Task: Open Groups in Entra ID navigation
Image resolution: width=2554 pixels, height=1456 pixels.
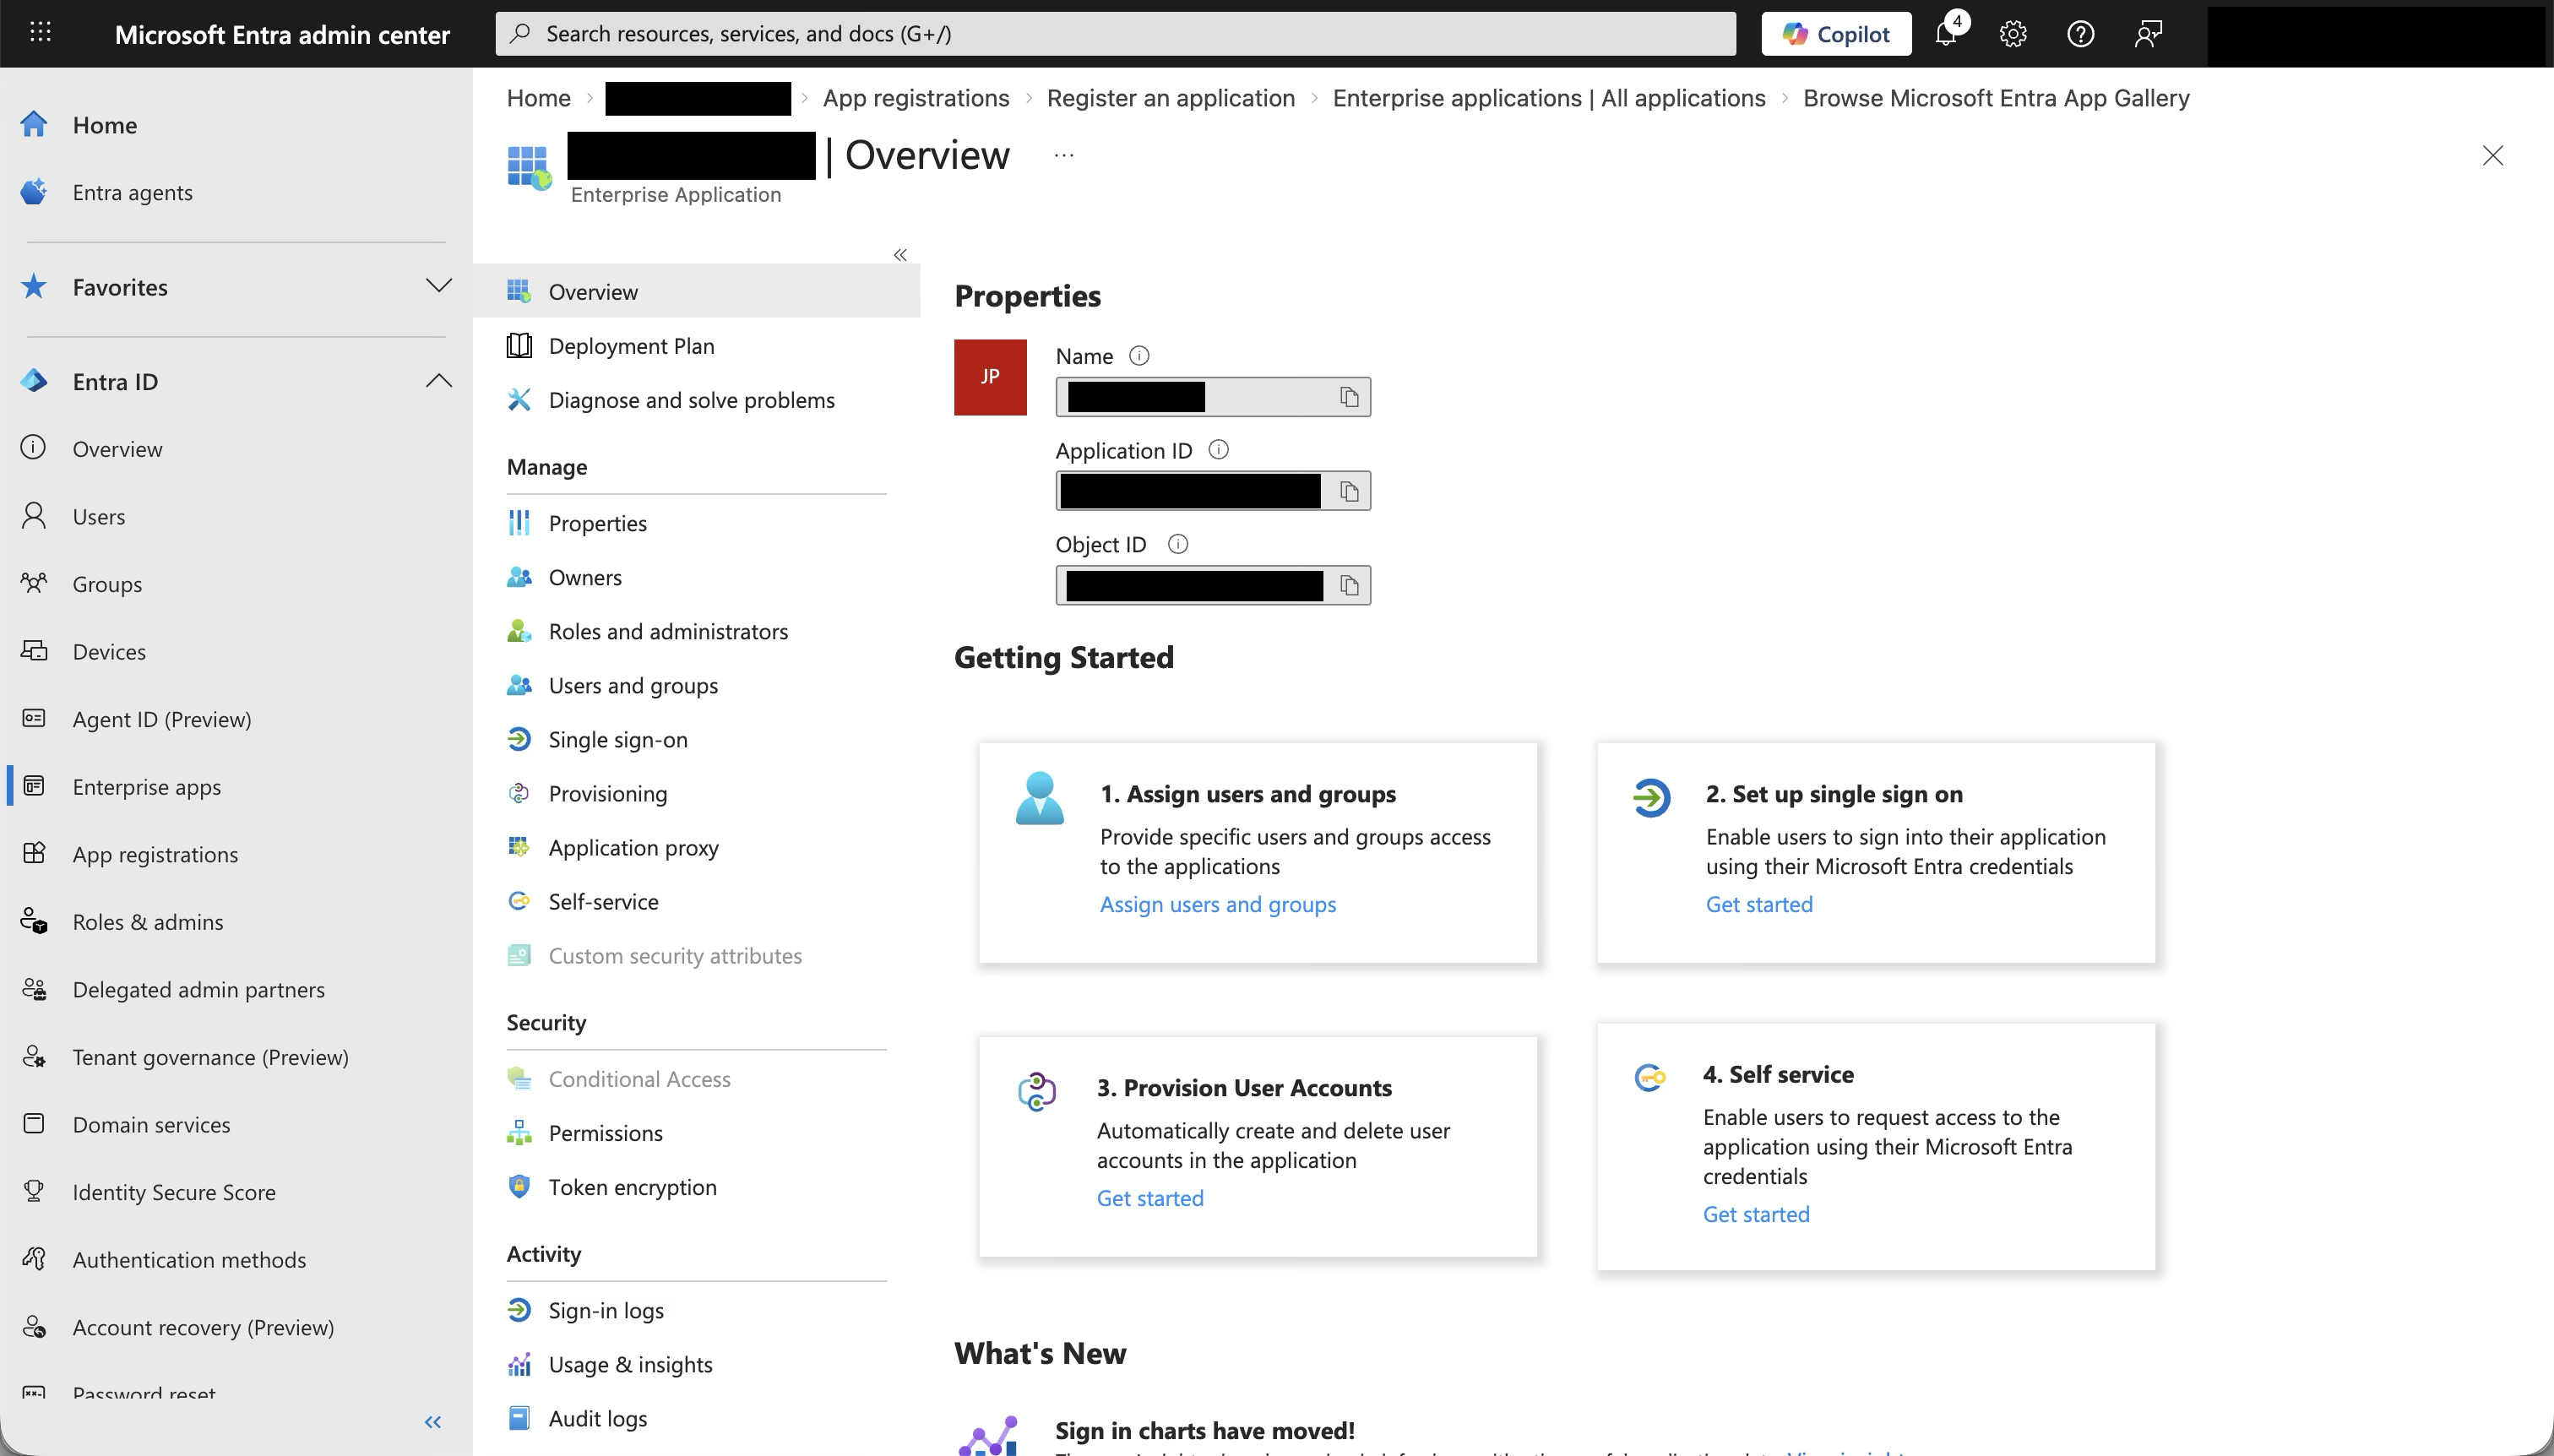Action: (107, 584)
